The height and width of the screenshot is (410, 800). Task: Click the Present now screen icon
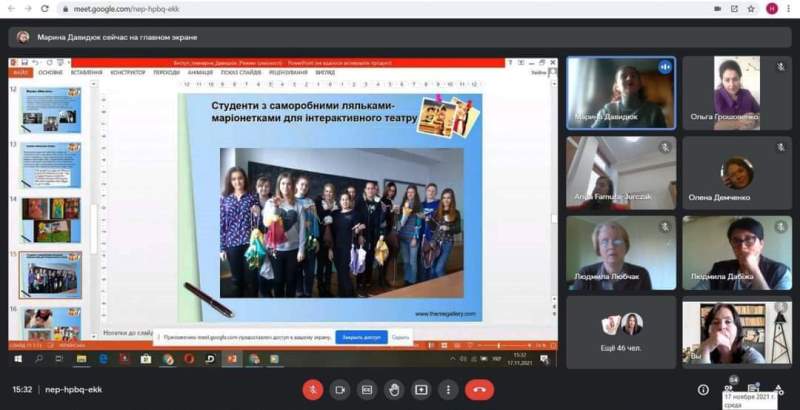(421, 390)
